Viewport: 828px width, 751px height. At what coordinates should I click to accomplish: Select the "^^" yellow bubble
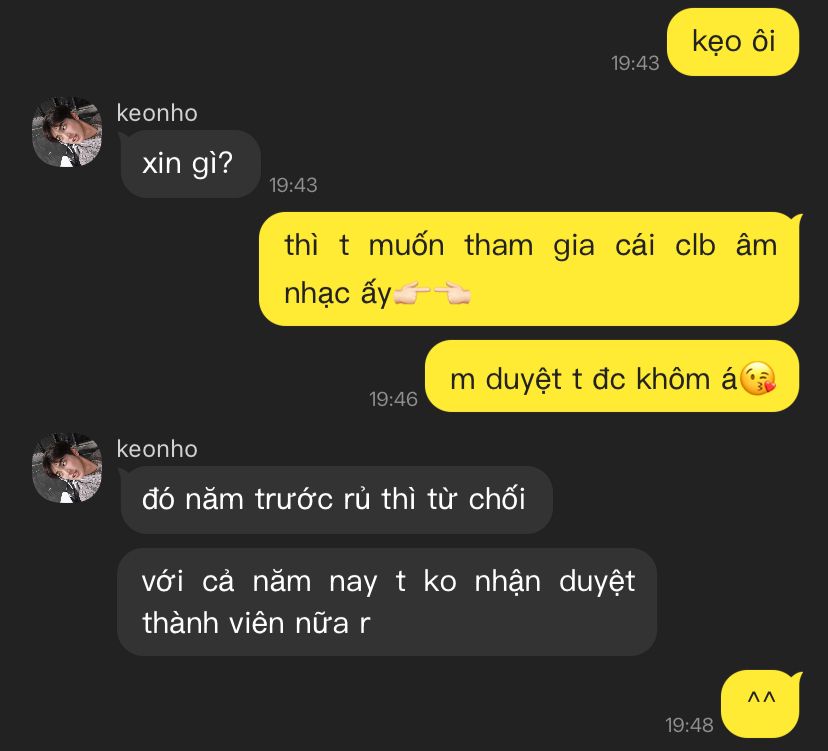761,703
